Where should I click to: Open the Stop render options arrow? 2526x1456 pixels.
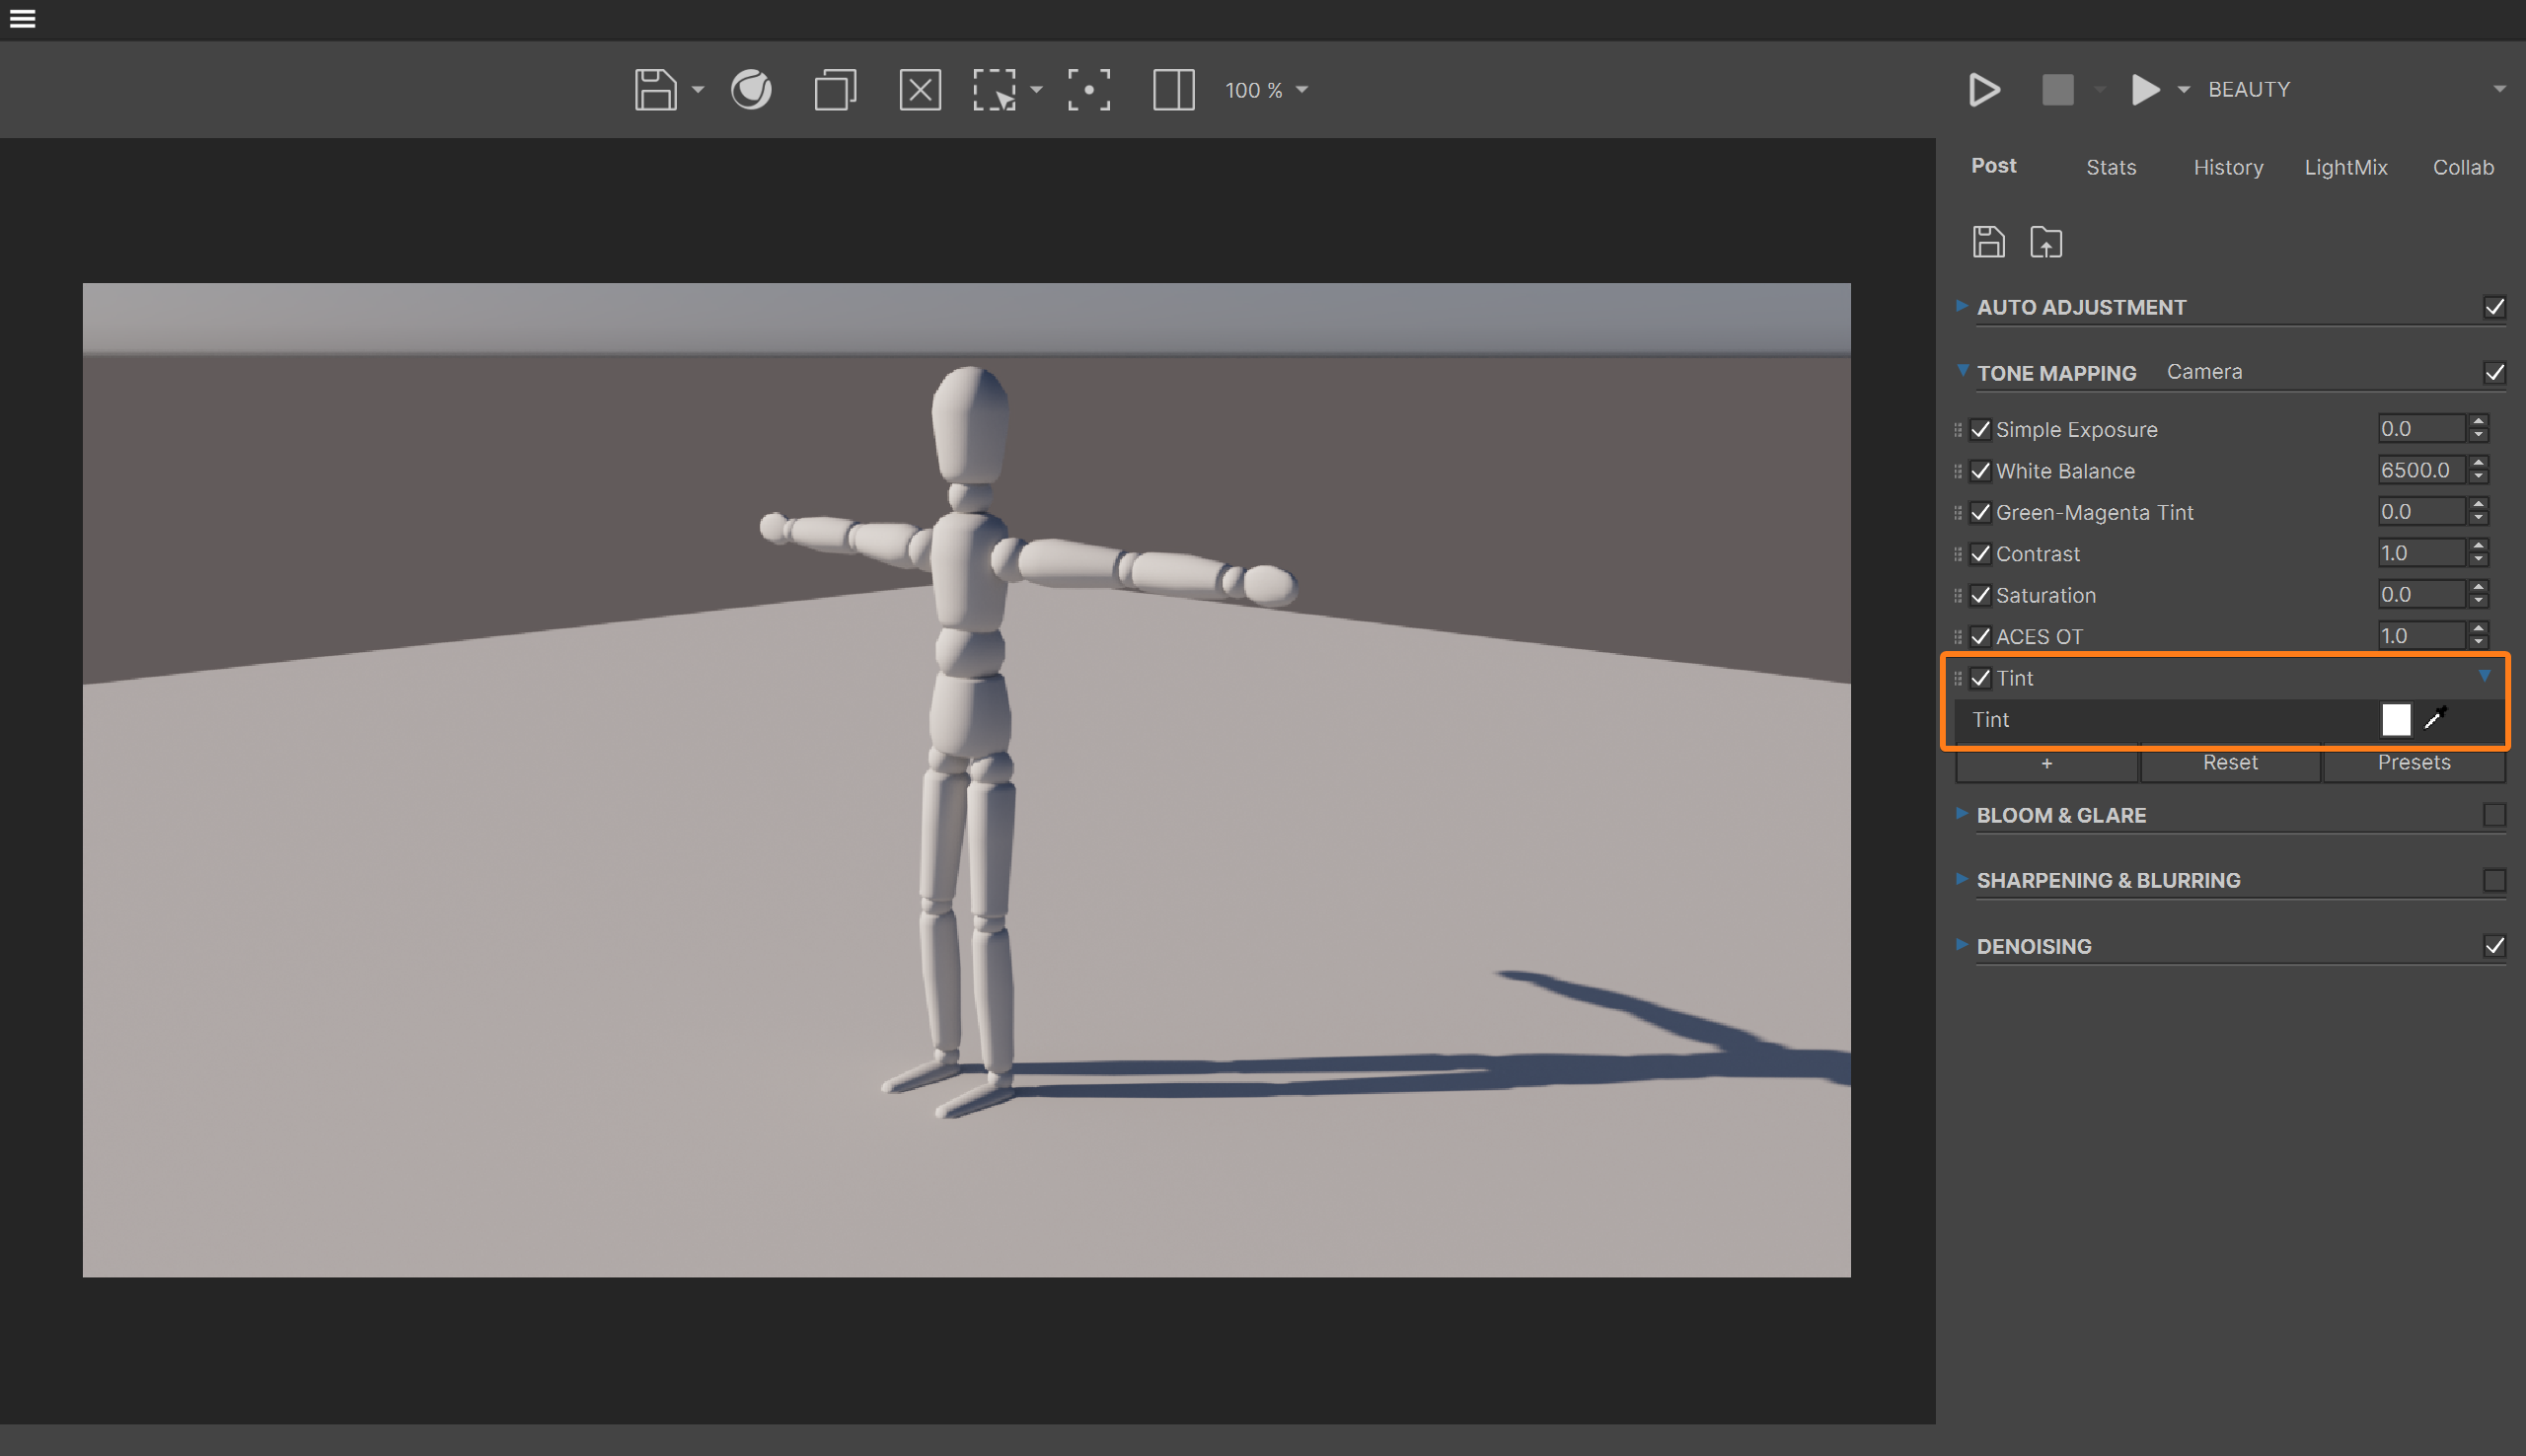click(x=2100, y=90)
